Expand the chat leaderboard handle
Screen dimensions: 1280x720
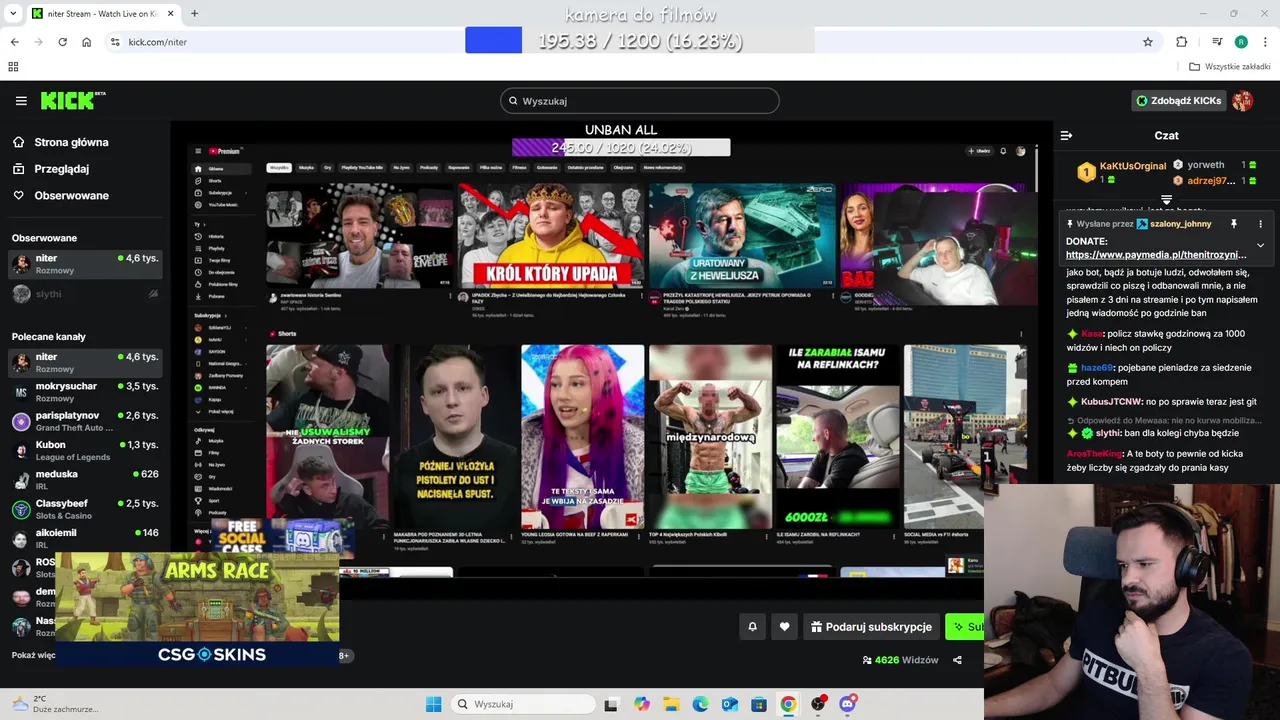1166,200
